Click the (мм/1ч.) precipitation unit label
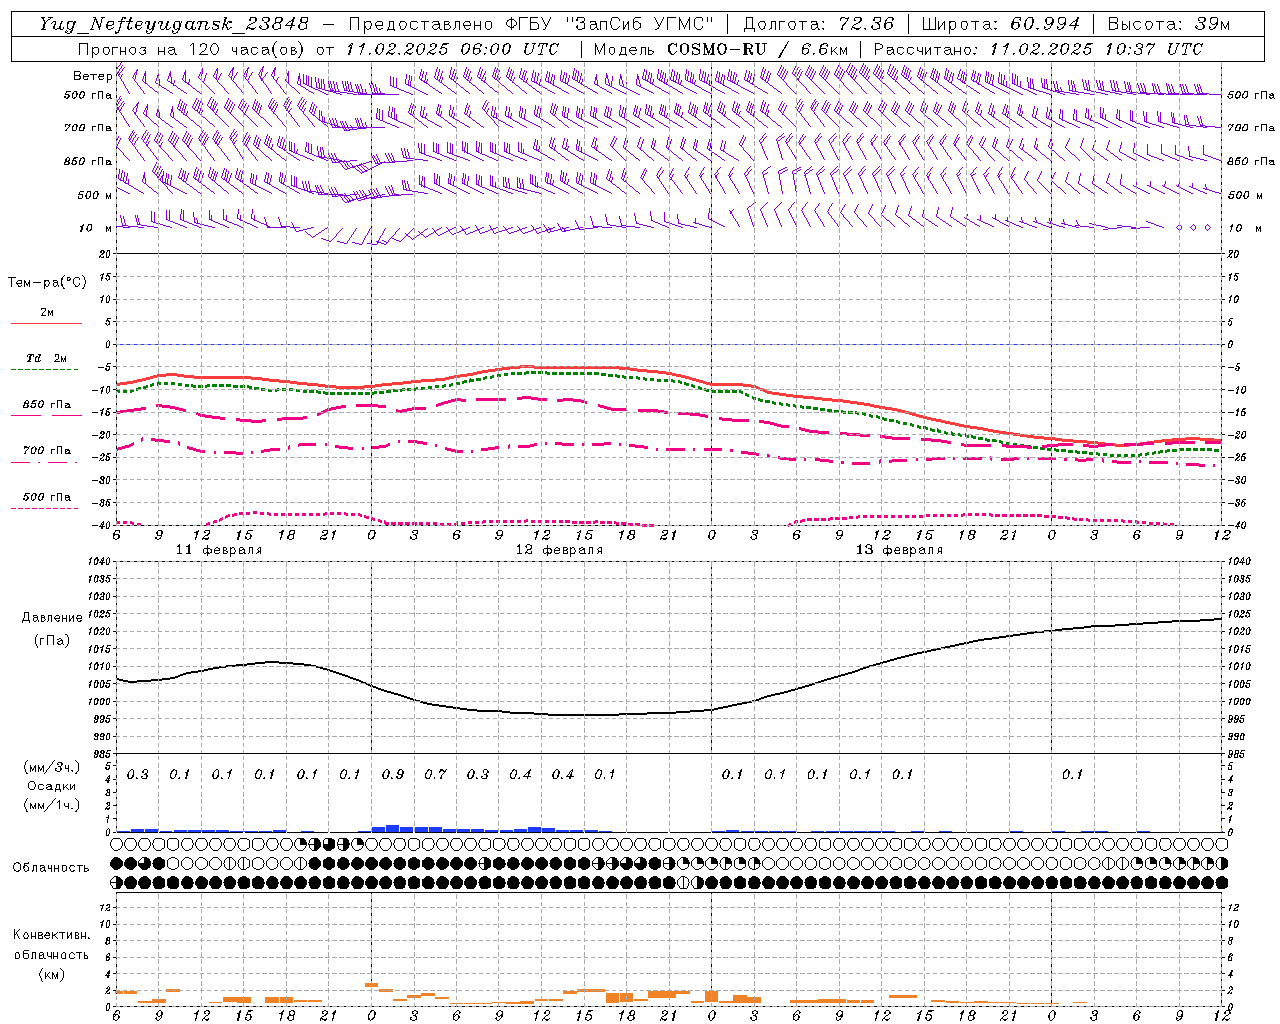This screenshot has width=1280, height=1024. pos(51,805)
